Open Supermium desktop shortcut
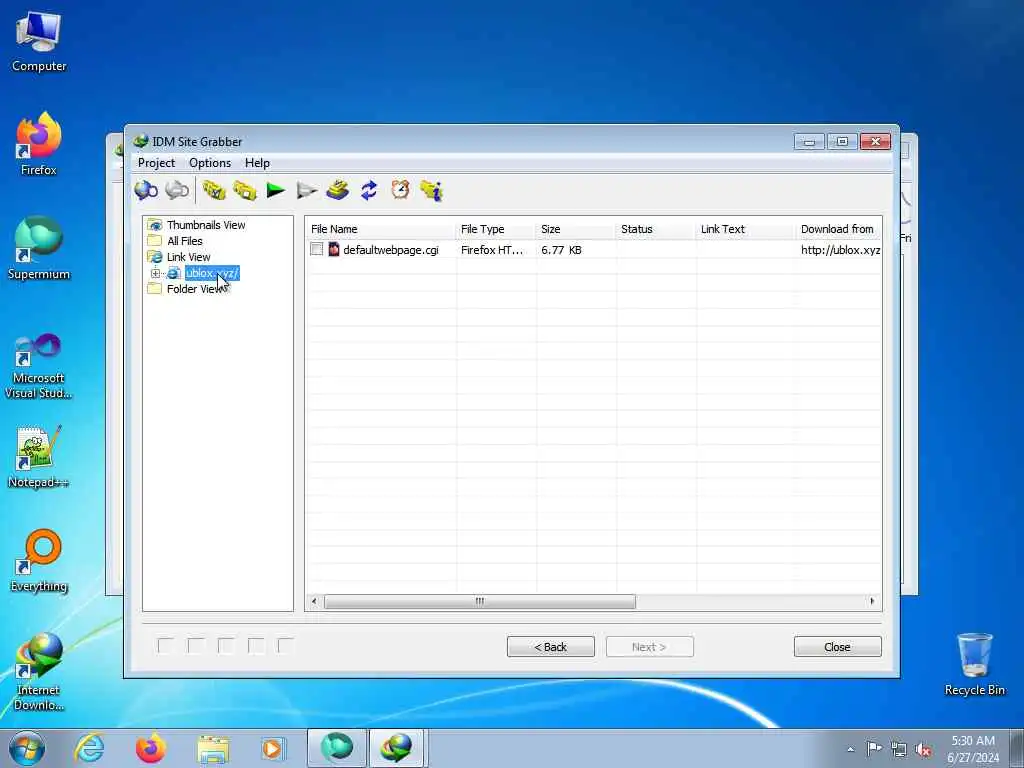 point(39,248)
